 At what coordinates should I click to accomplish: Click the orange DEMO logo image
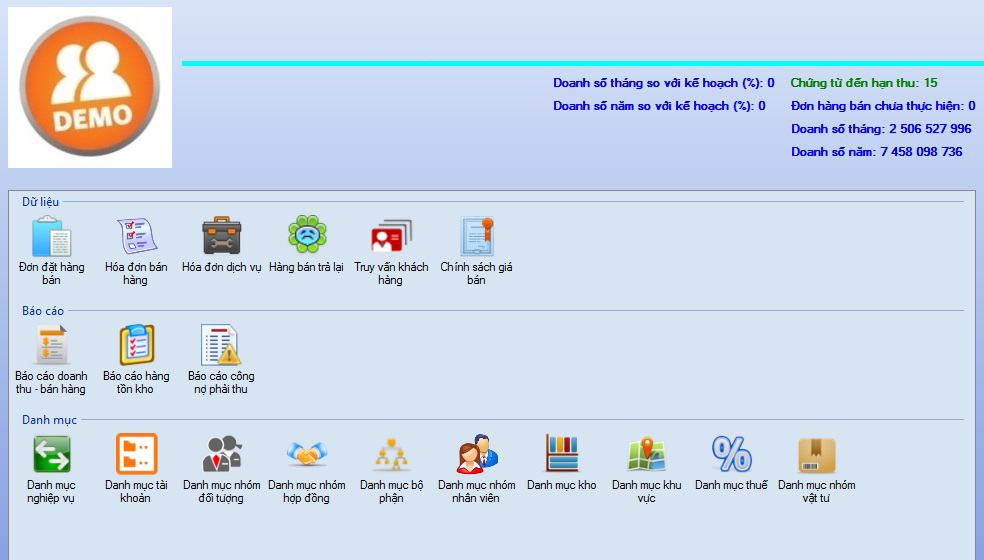point(90,88)
